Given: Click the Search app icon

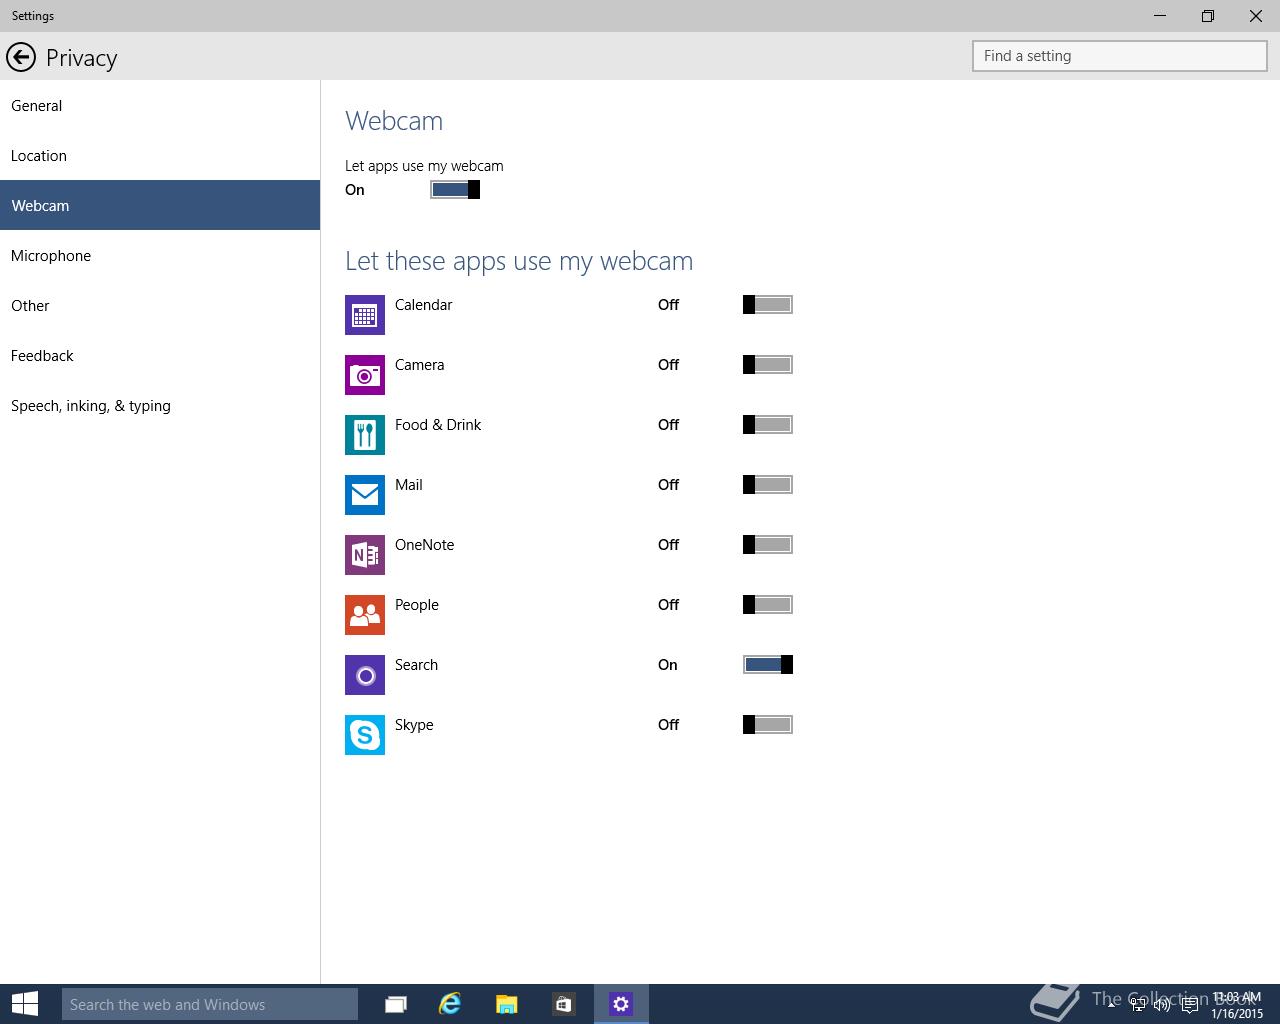Looking at the screenshot, I should pyautogui.click(x=365, y=675).
